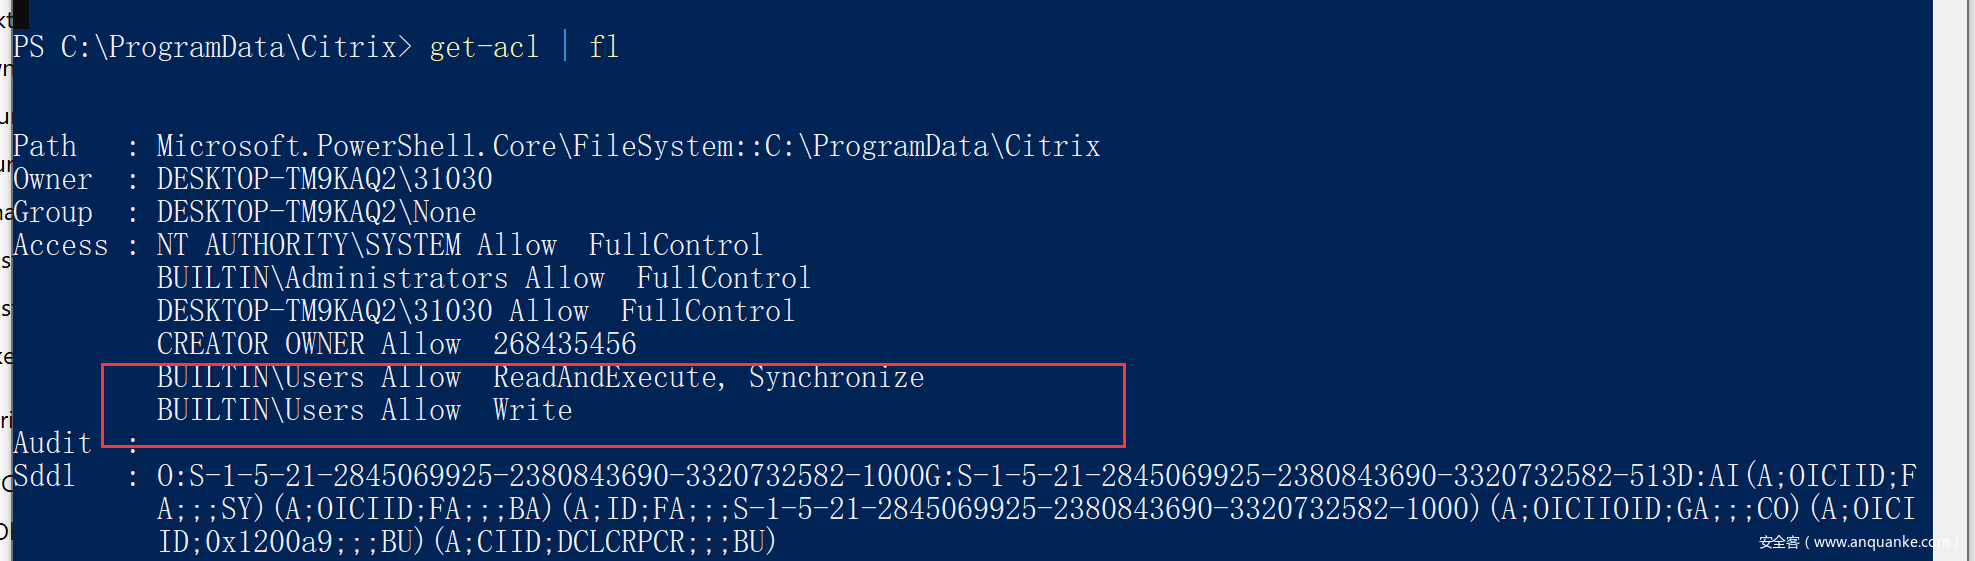The image size is (1975, 561).
Task: Click the fl command after the pipe
Action: 604,47
